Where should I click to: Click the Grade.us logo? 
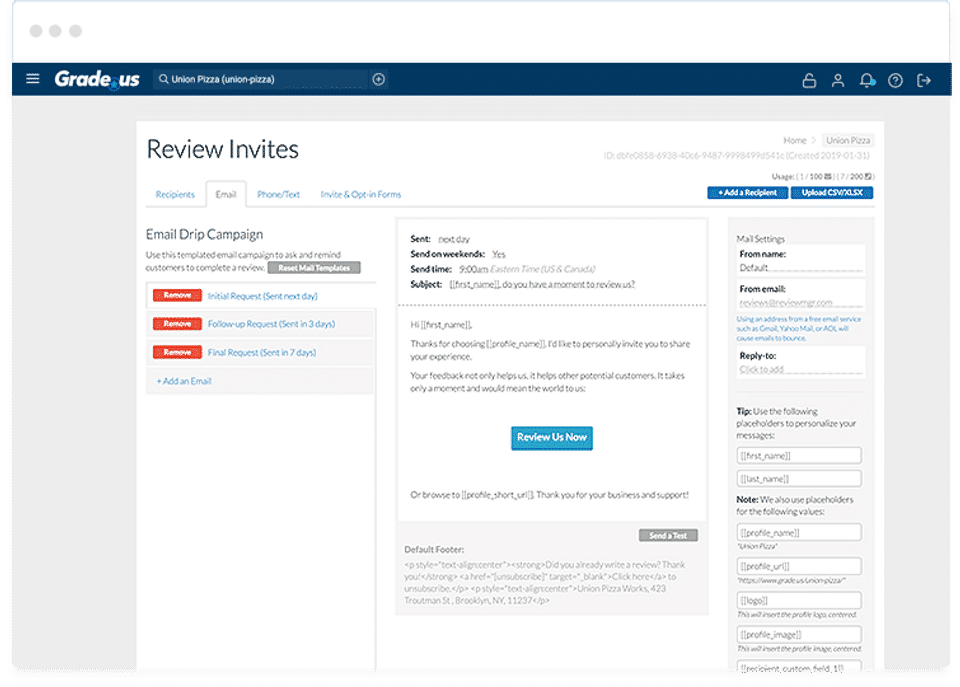(x=97, y=79)
